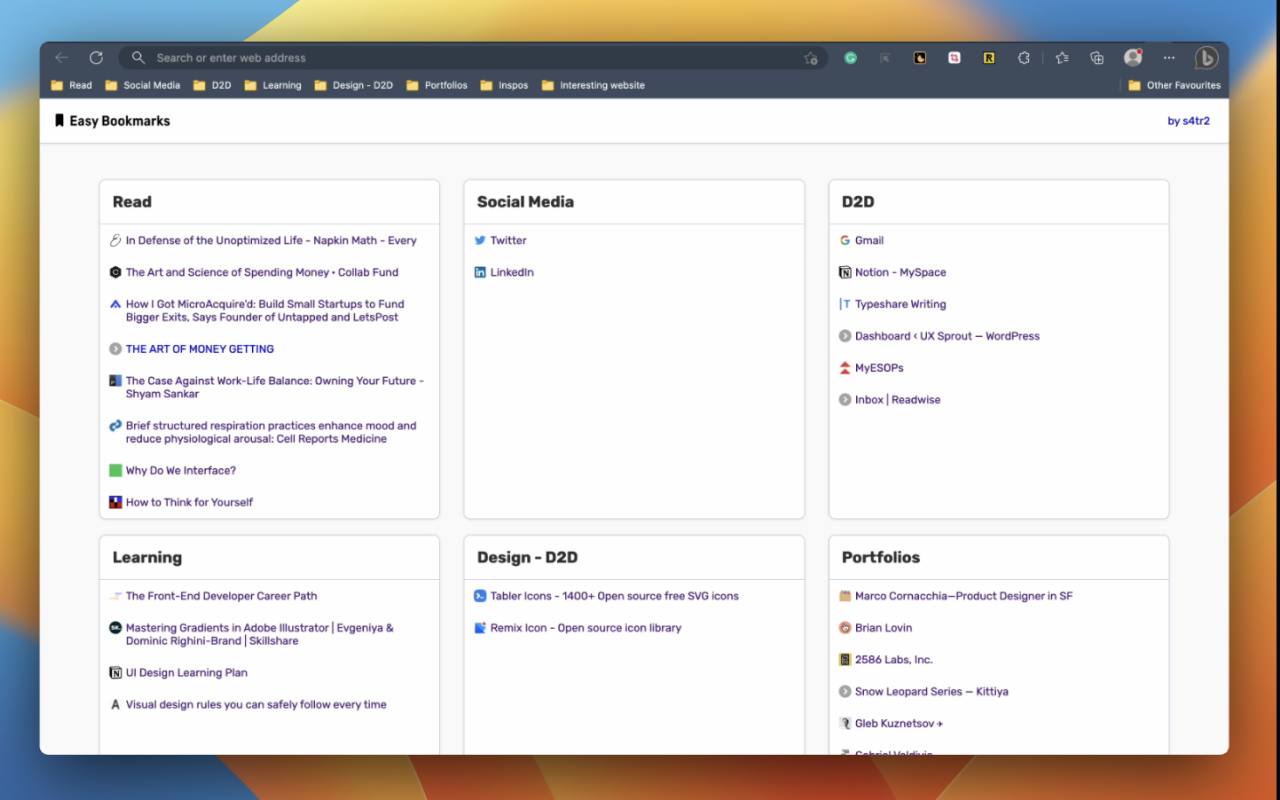Open the Read bookmarks bar folder
This screenshot has height=800, width=1280.
(x=71, y=85)
